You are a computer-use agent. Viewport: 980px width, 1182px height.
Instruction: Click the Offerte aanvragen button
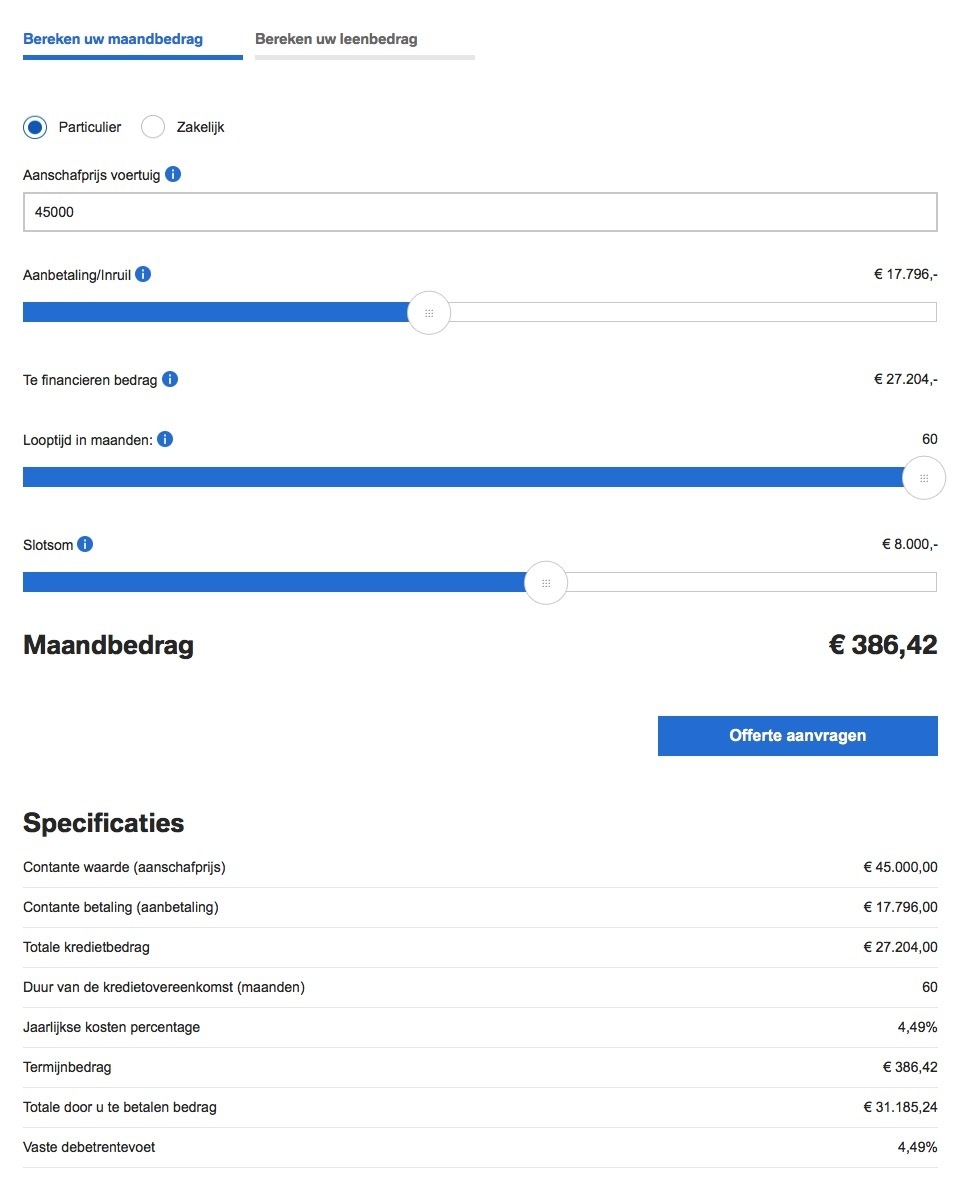pos(797,736)
